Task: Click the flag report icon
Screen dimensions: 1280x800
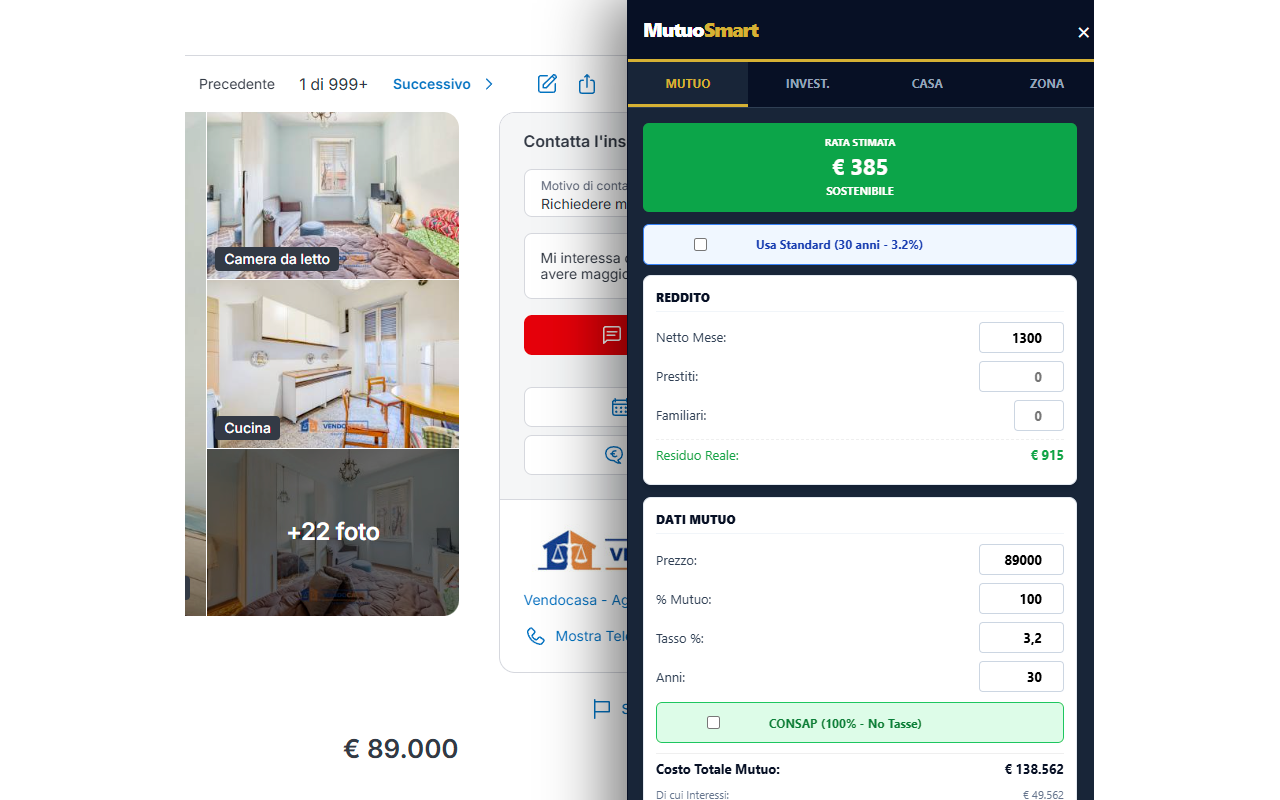Action: [x=602, y=709]
